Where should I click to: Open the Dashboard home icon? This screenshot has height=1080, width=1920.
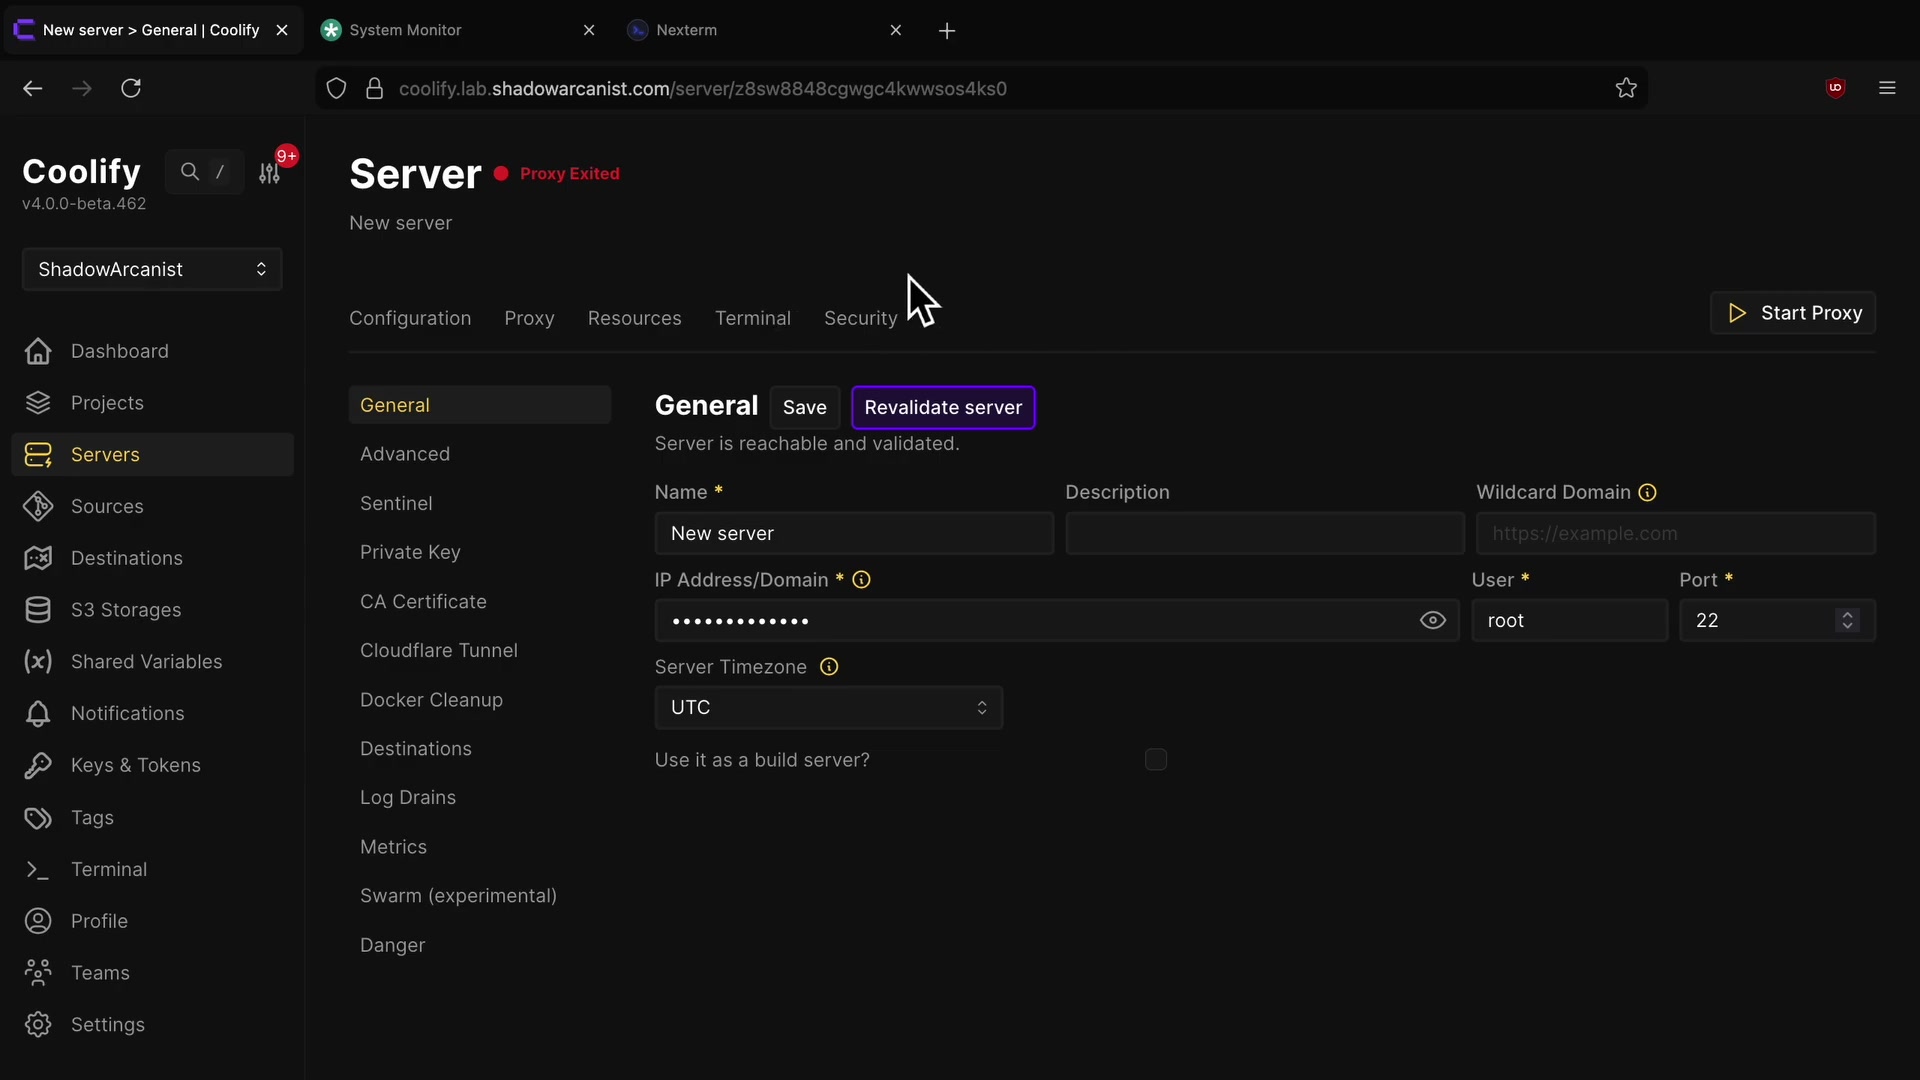pyautogui.click(x=38, y=351)
